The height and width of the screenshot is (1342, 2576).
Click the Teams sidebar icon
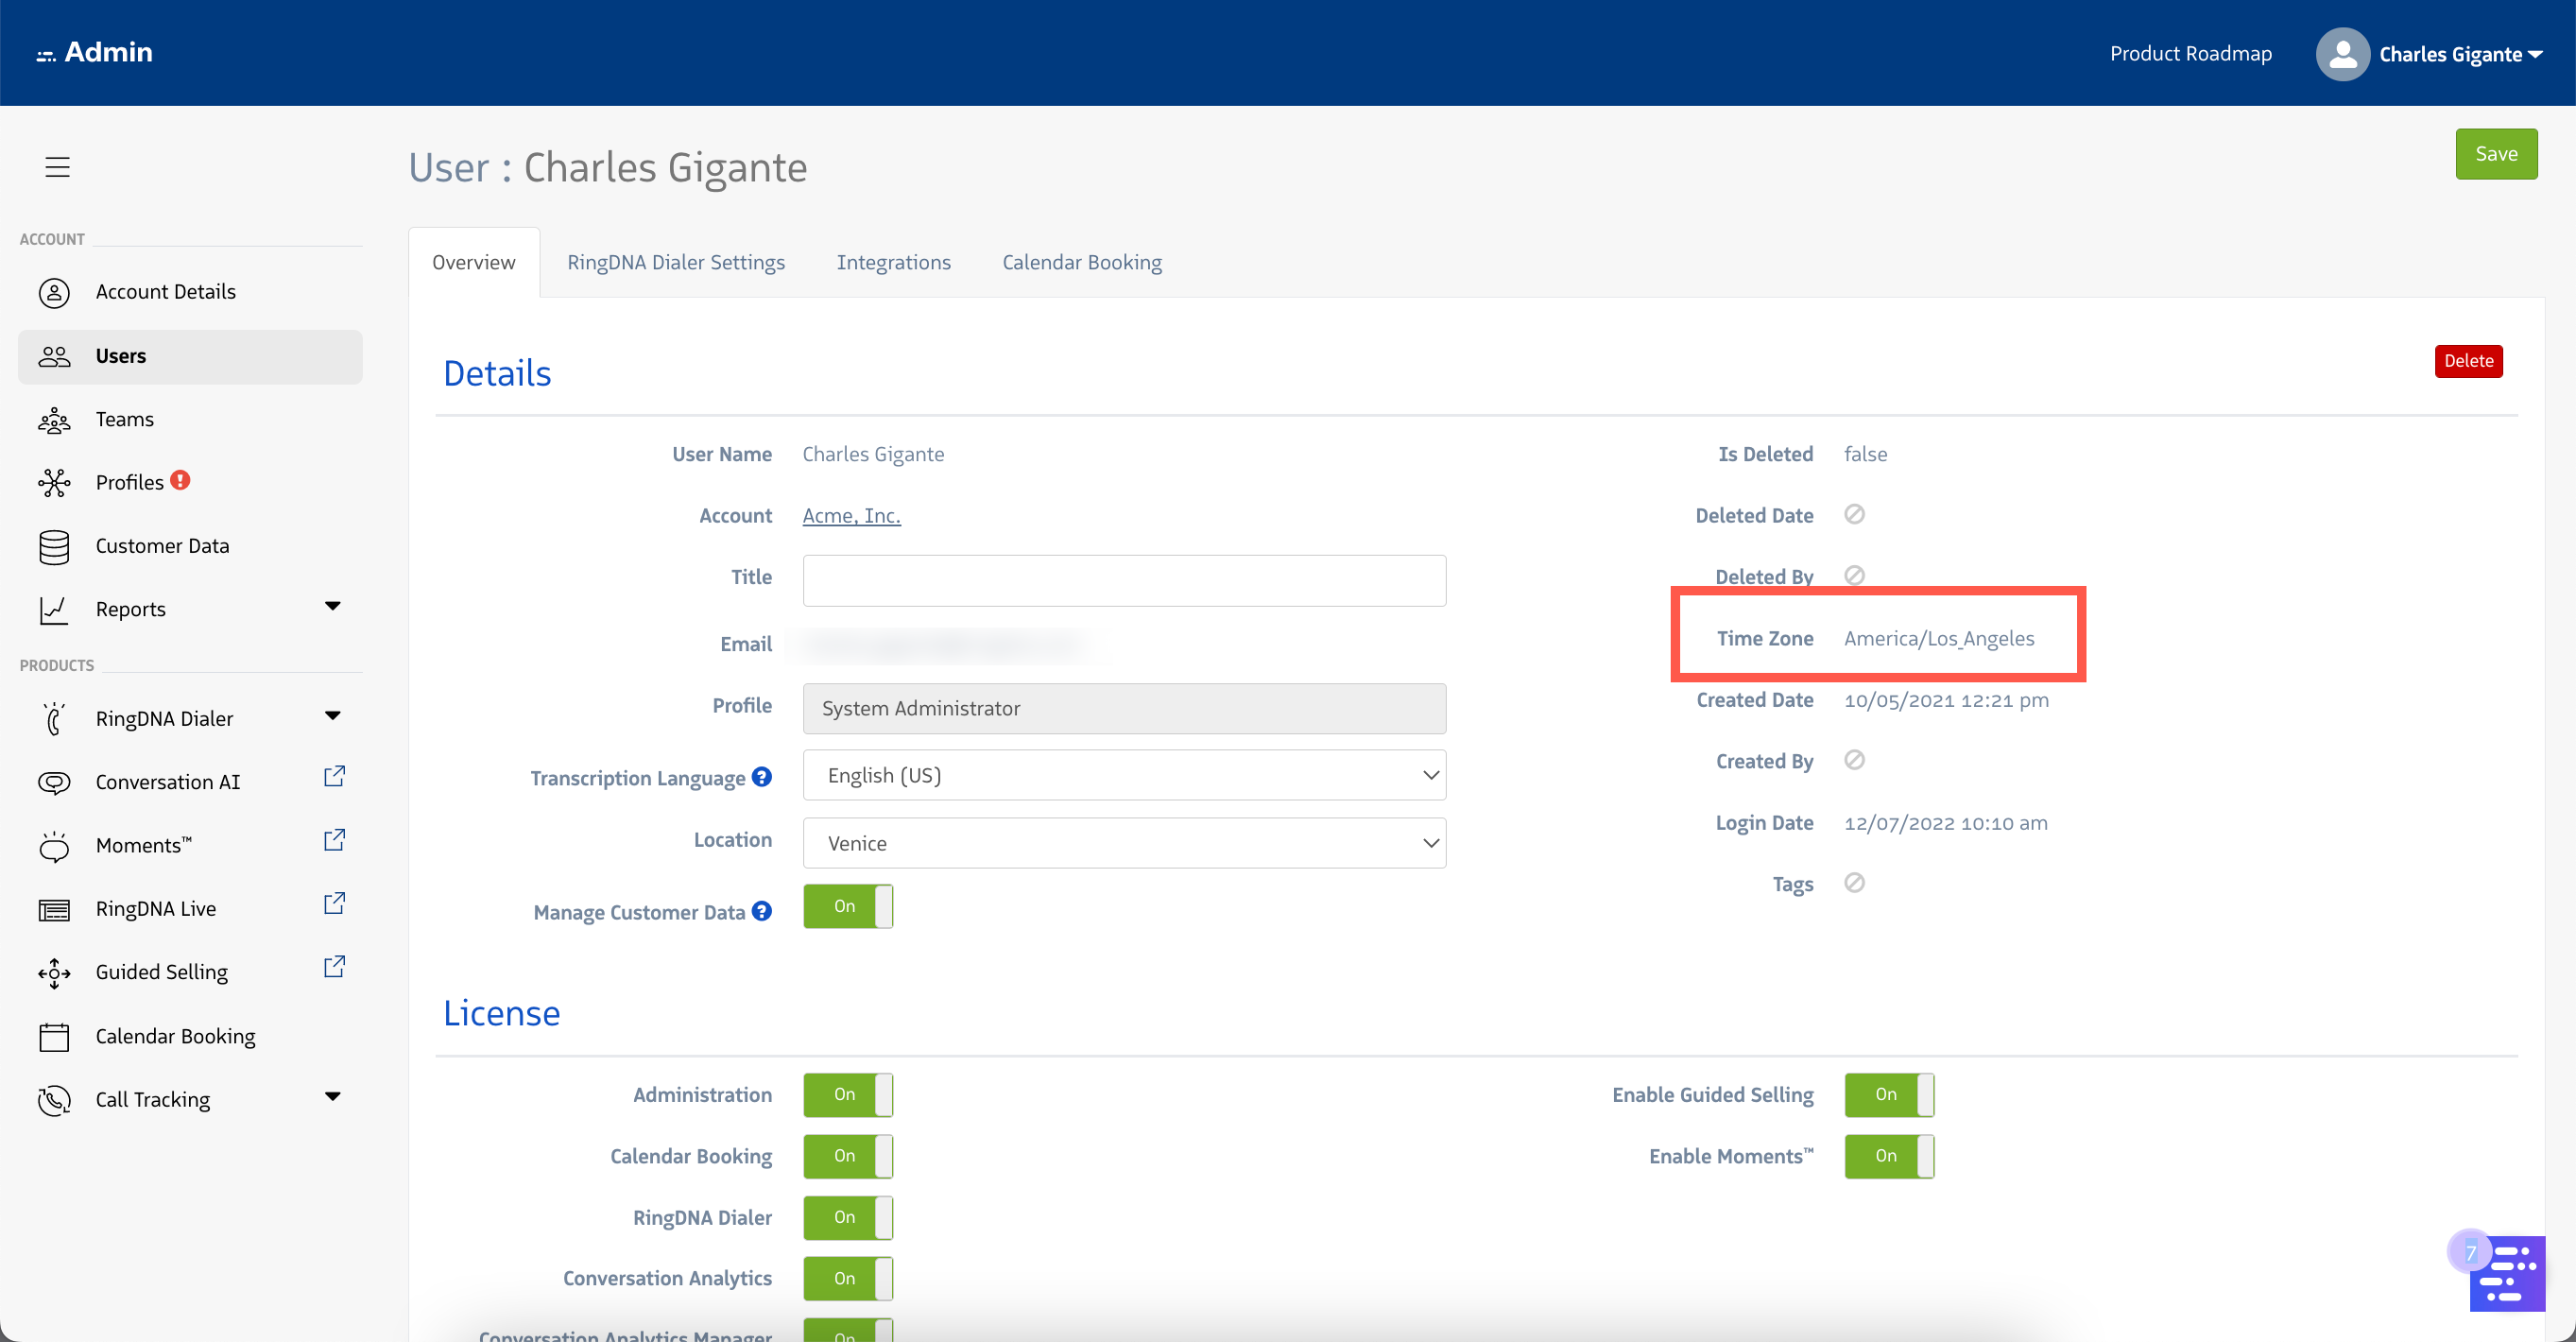(x=54, y=420)
